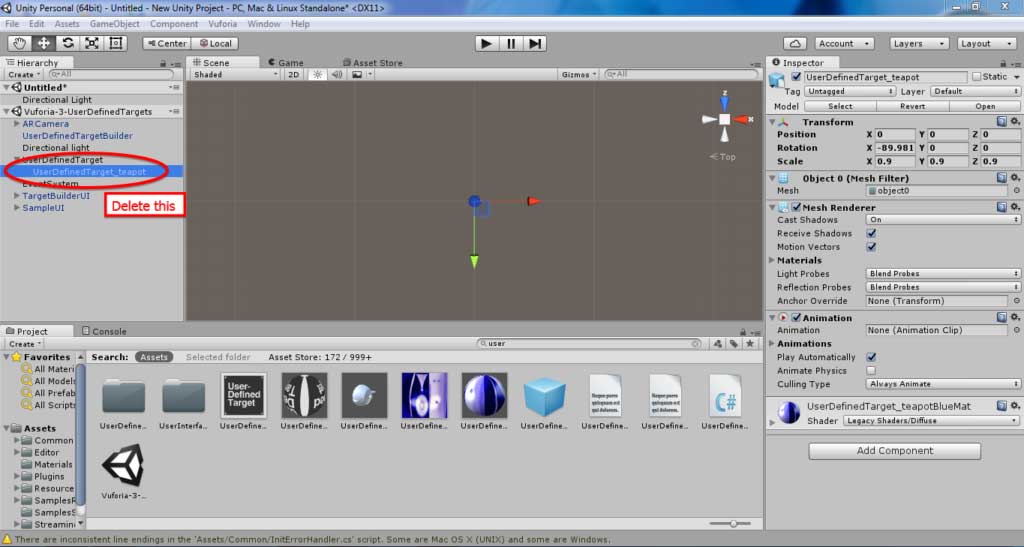Select the Move tool icon

click(44, 43)
